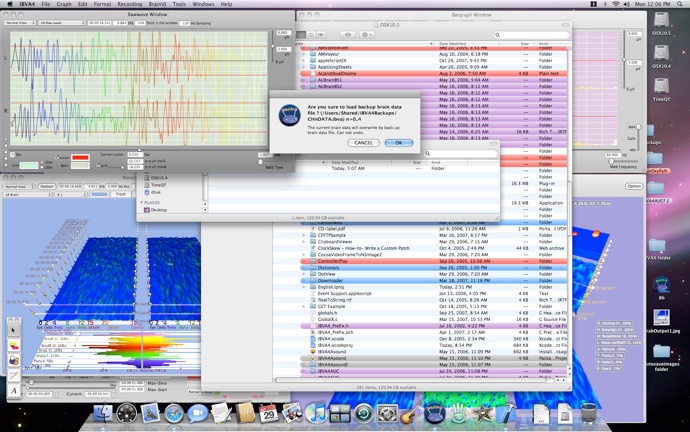Launch GarageBand from the Dock
The image size is (690, 432).
click(410, 414)
